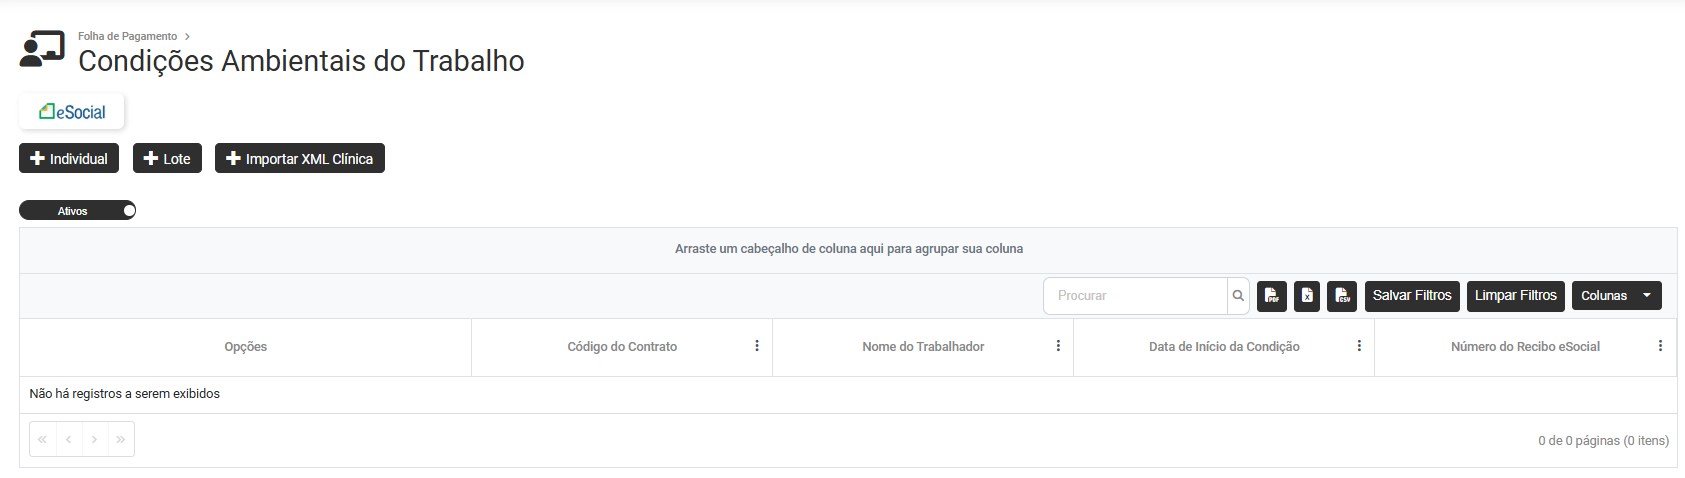The image size is (1685, 478).
Task: Open Nome do Trabalhador column menu
Action: point(1058,346)
